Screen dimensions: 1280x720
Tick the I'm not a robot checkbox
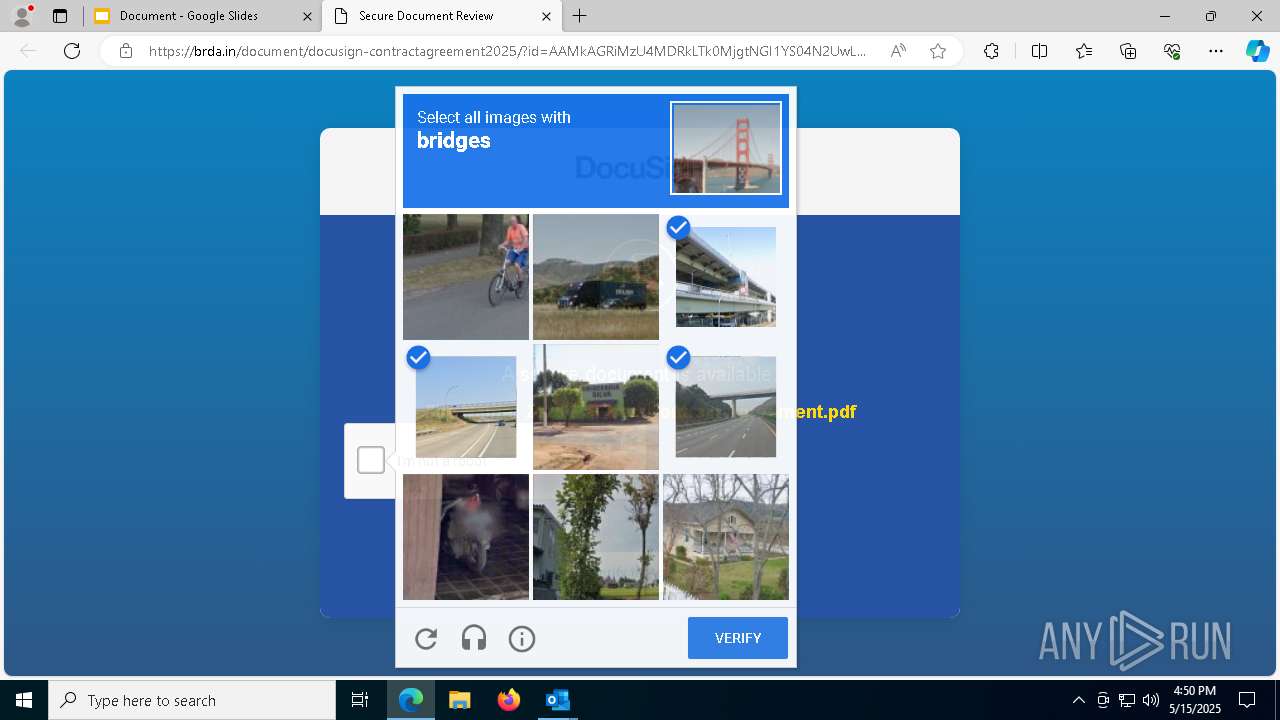pyautogui.click(x=371, y=460)
